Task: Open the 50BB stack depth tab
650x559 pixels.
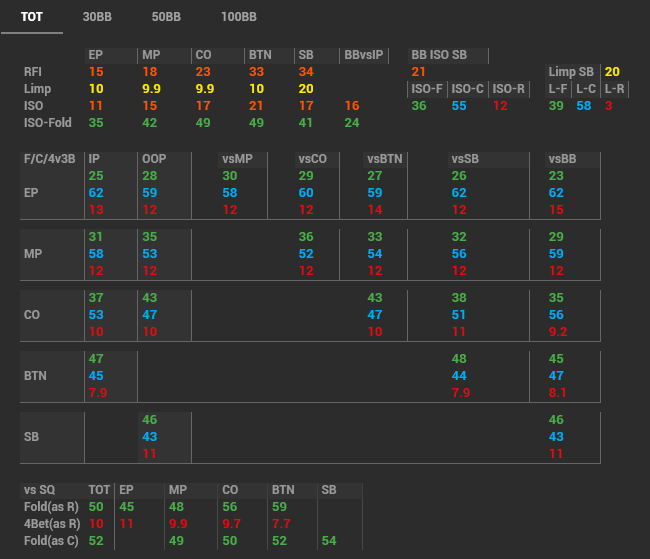Action: point(166,17)
